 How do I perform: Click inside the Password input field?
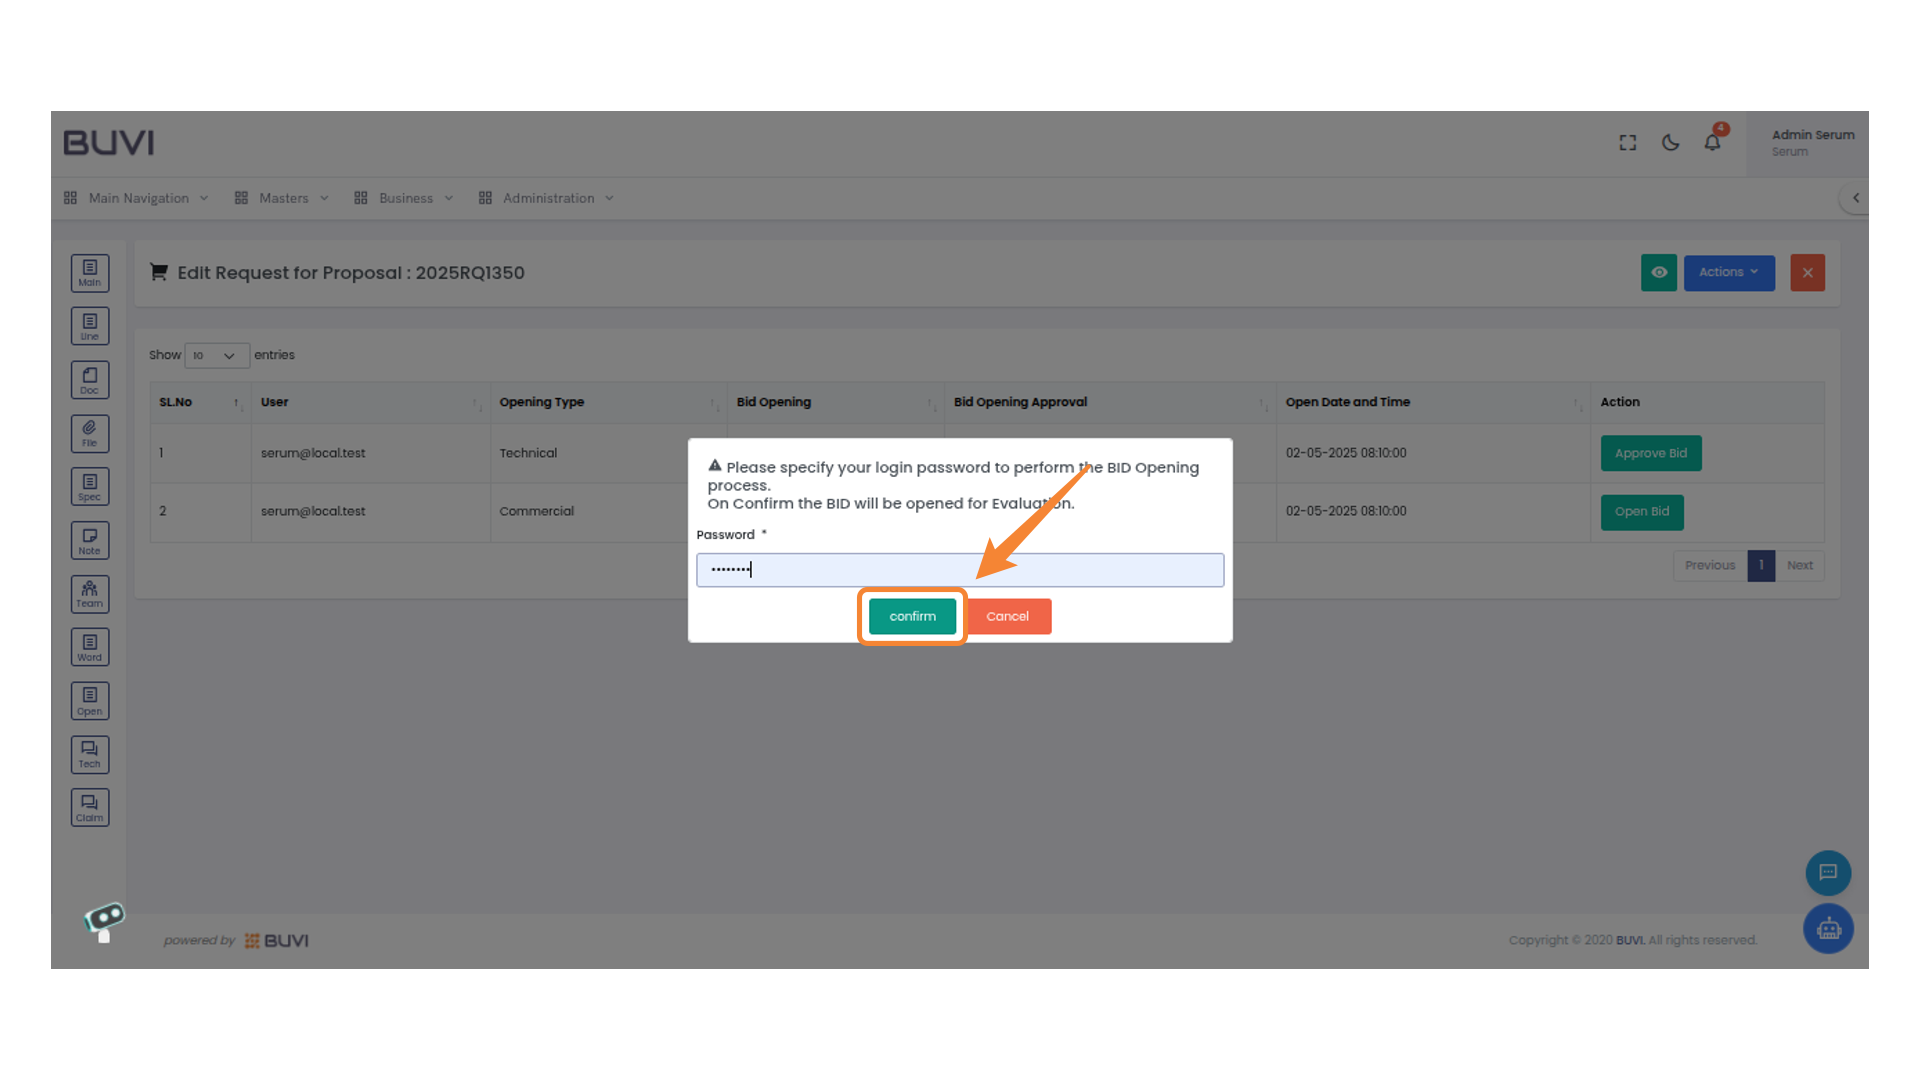[960, 569]
